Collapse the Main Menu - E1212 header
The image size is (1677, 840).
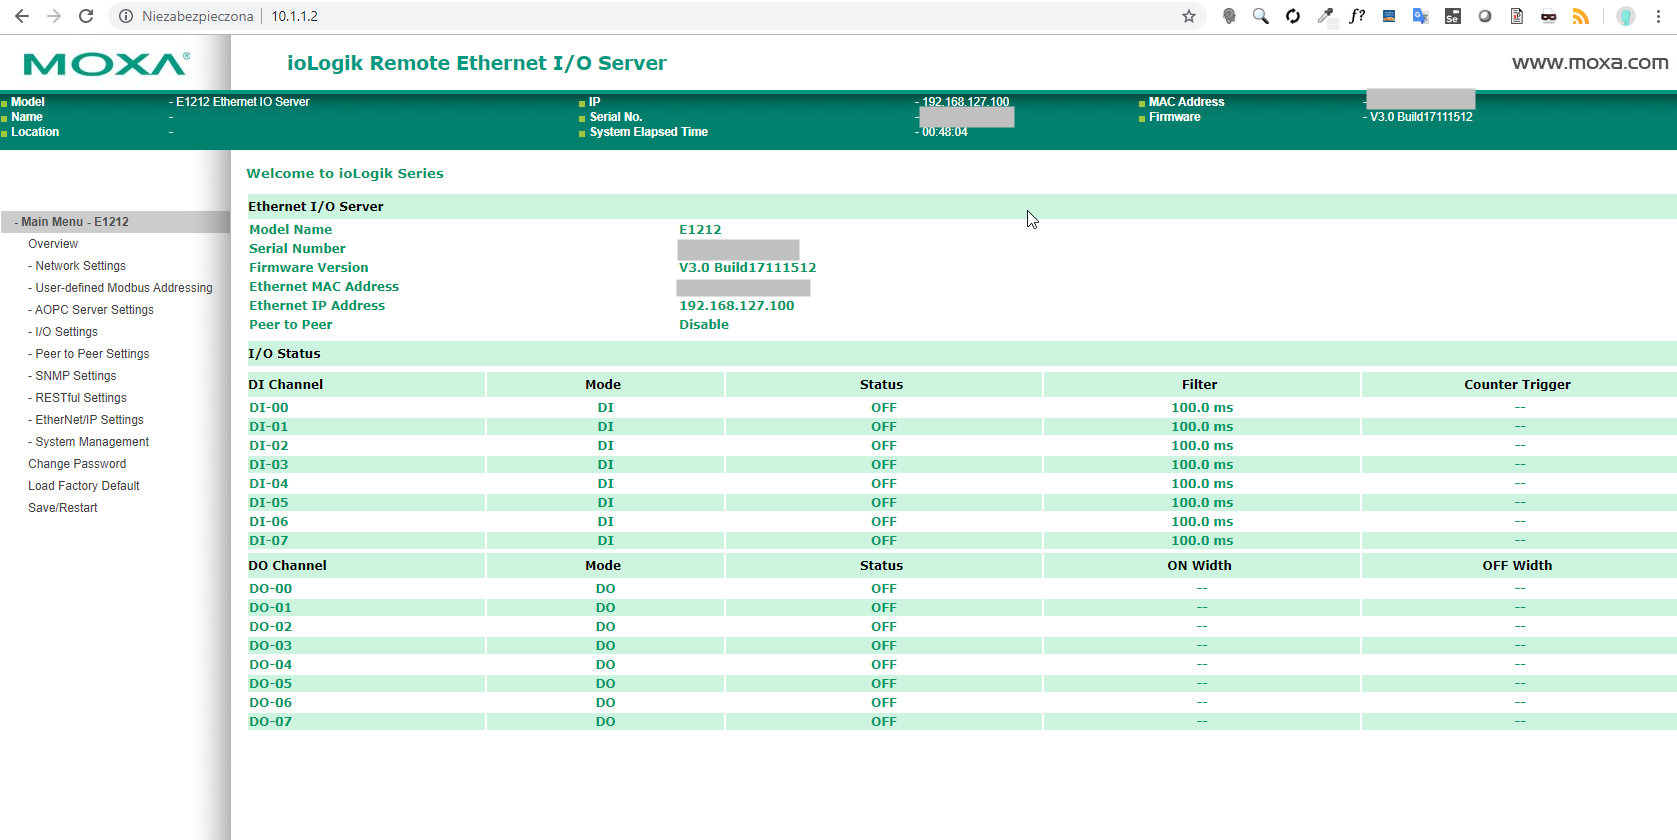pyautogui.click(x=75, y=222)
